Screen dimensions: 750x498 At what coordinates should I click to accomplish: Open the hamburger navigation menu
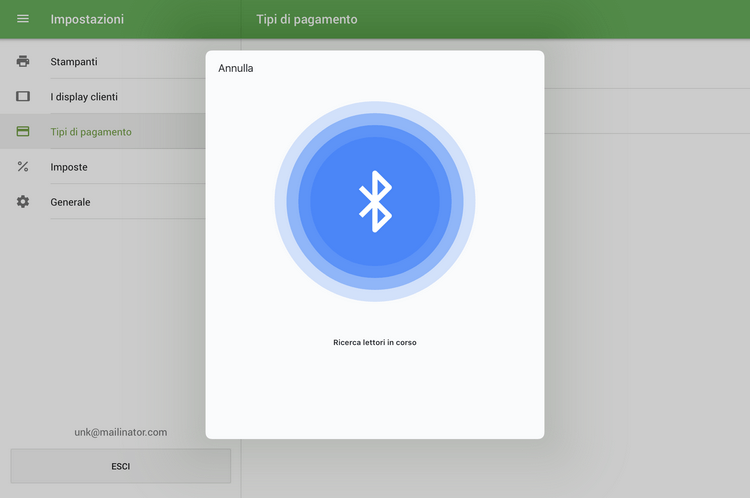(23, 19)
